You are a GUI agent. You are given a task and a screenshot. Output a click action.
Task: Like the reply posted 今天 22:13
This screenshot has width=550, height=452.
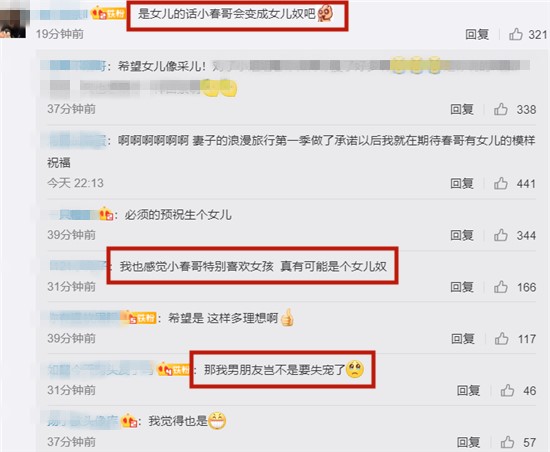click(501, 183)
